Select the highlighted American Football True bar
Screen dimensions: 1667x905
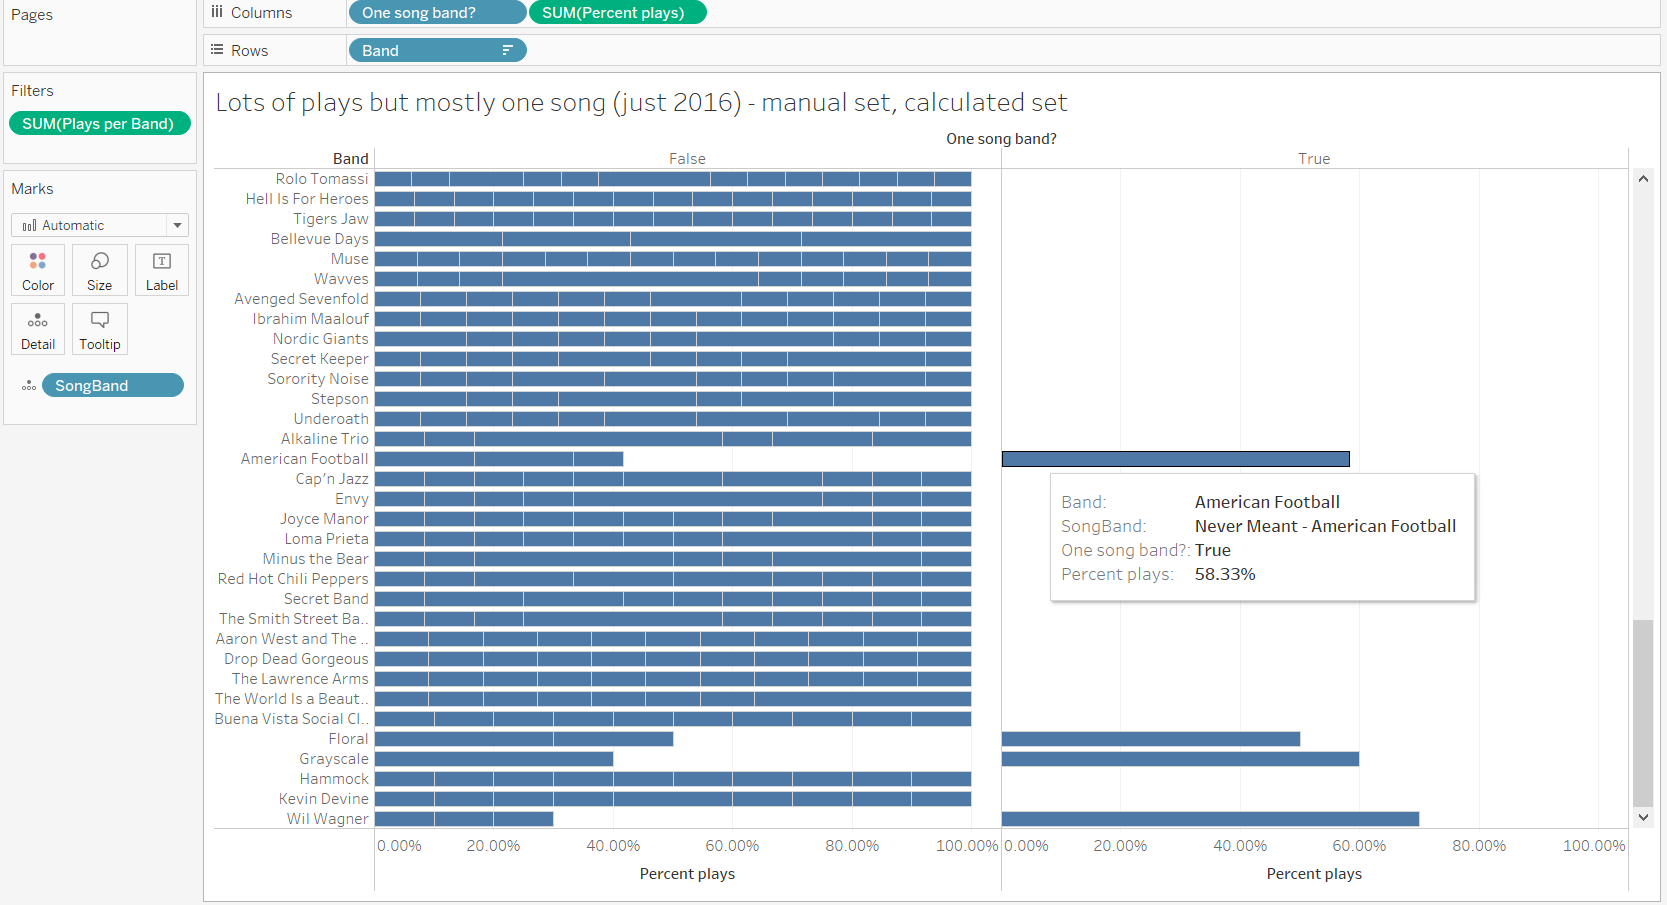[1176, 459]
